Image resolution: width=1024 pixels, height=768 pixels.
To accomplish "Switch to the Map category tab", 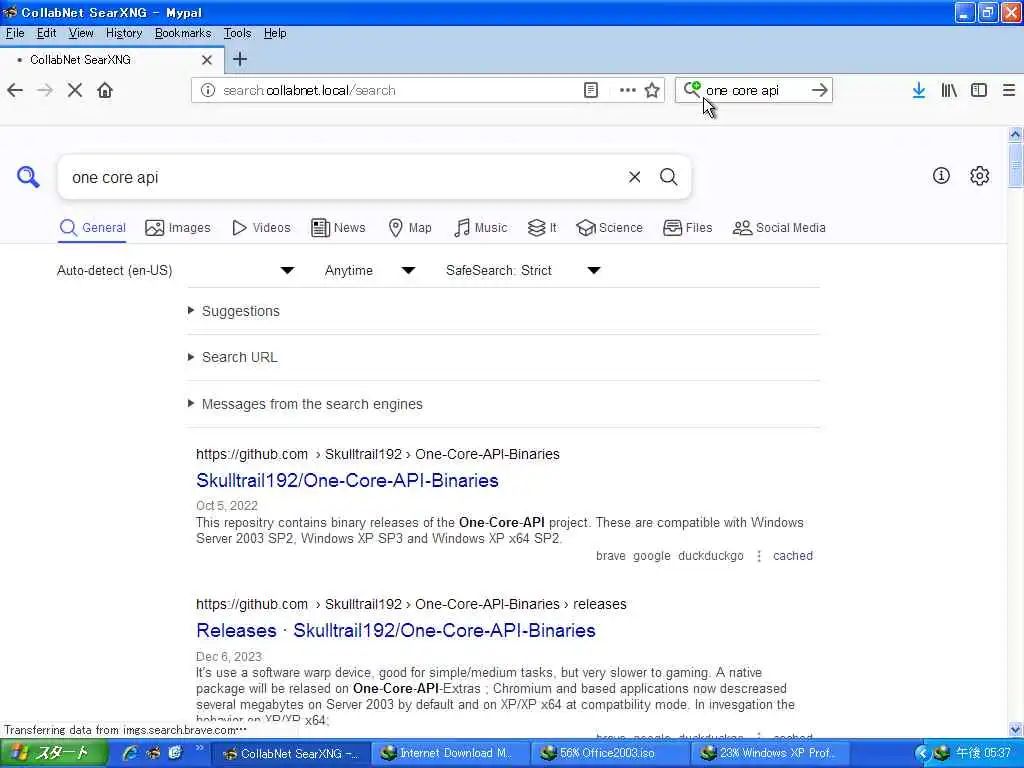I will [409, 227].
